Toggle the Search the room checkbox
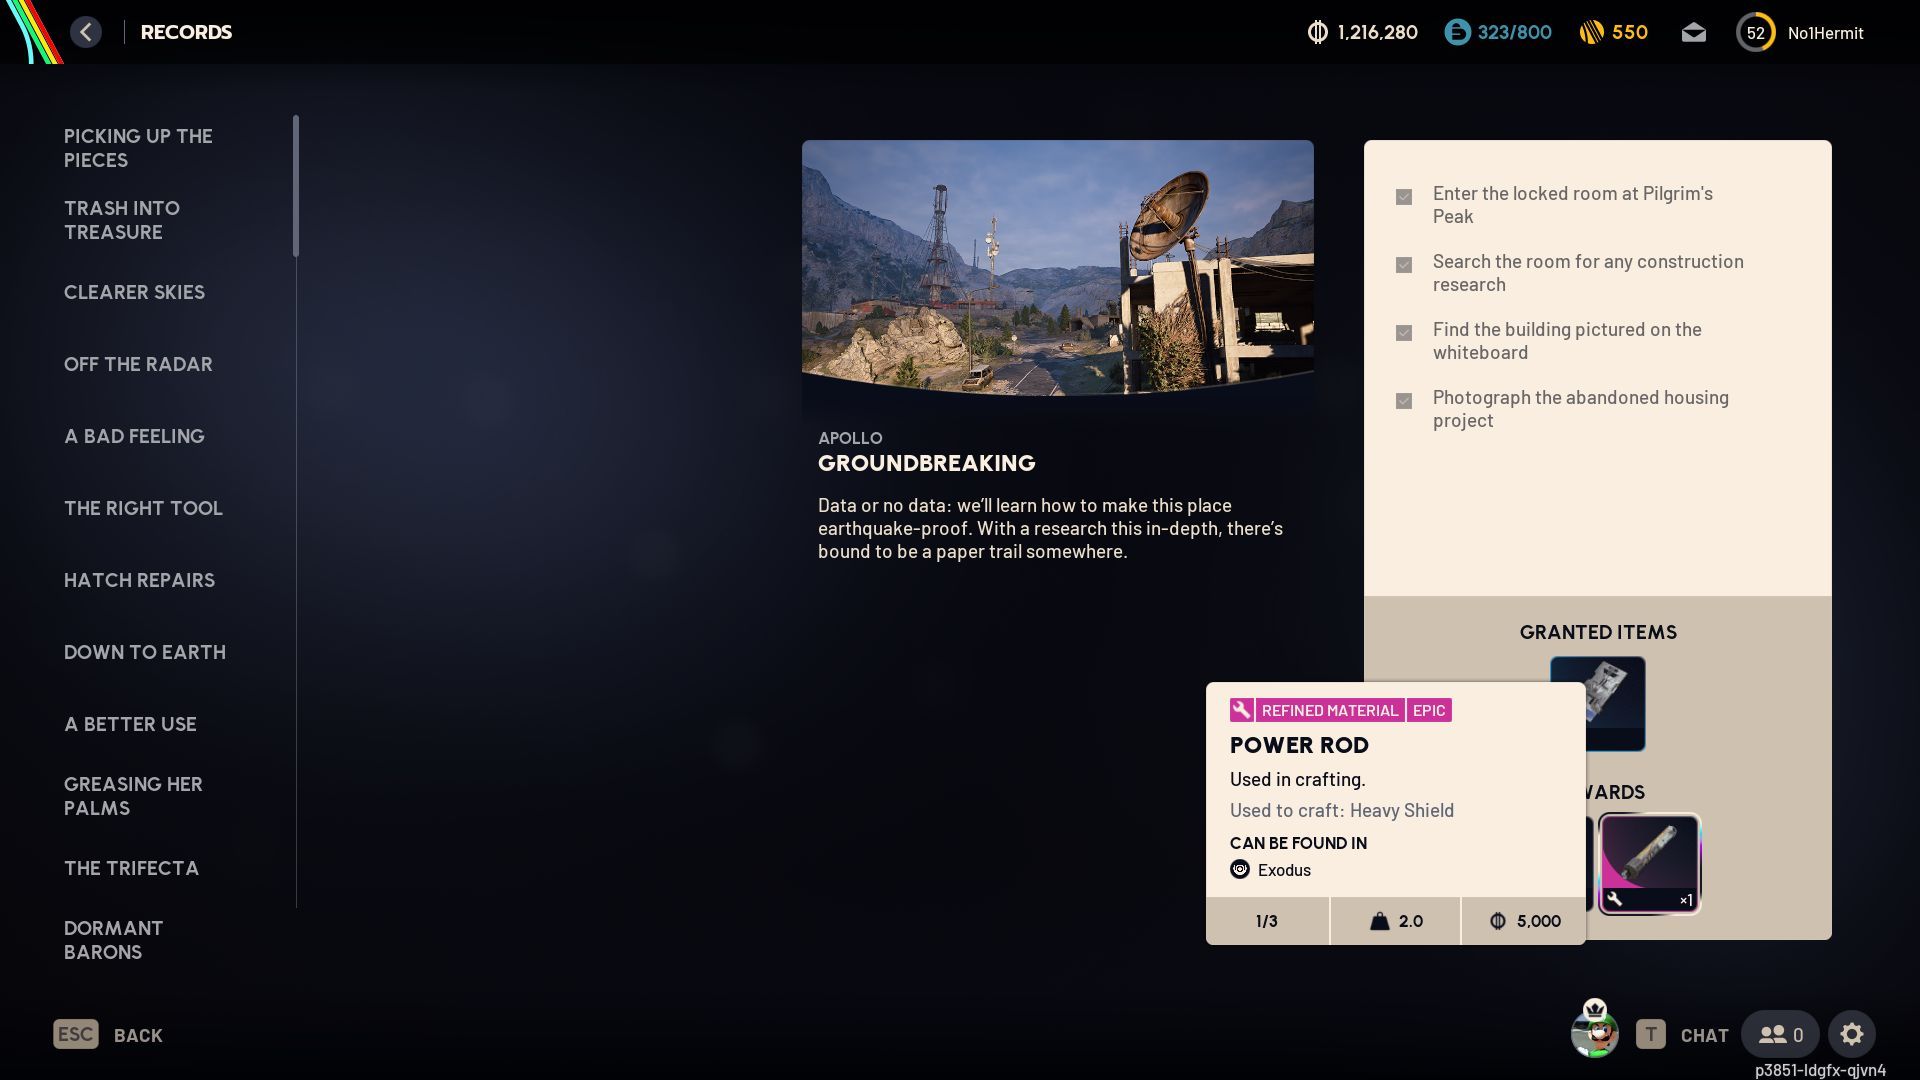The height and width of the screenshot is (1080, 1920). pos(1404,265)
